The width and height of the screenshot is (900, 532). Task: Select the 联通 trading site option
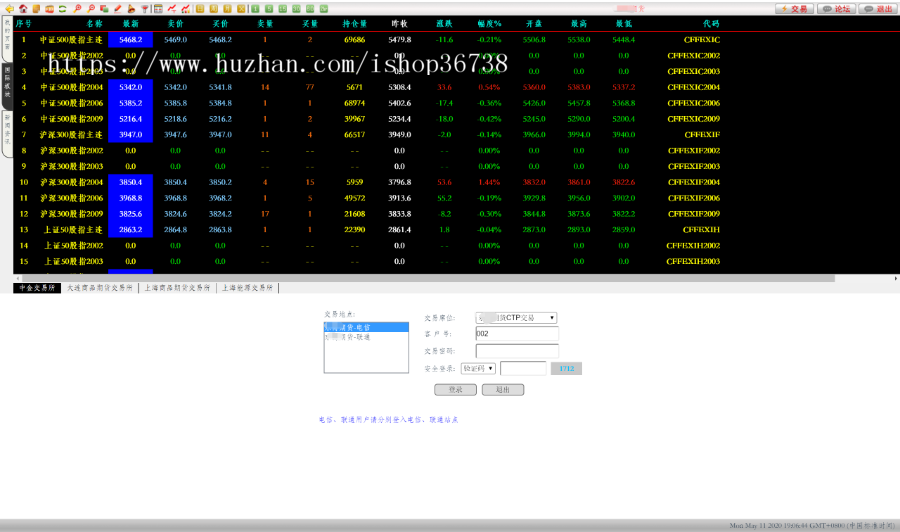(x=366, y=337)
